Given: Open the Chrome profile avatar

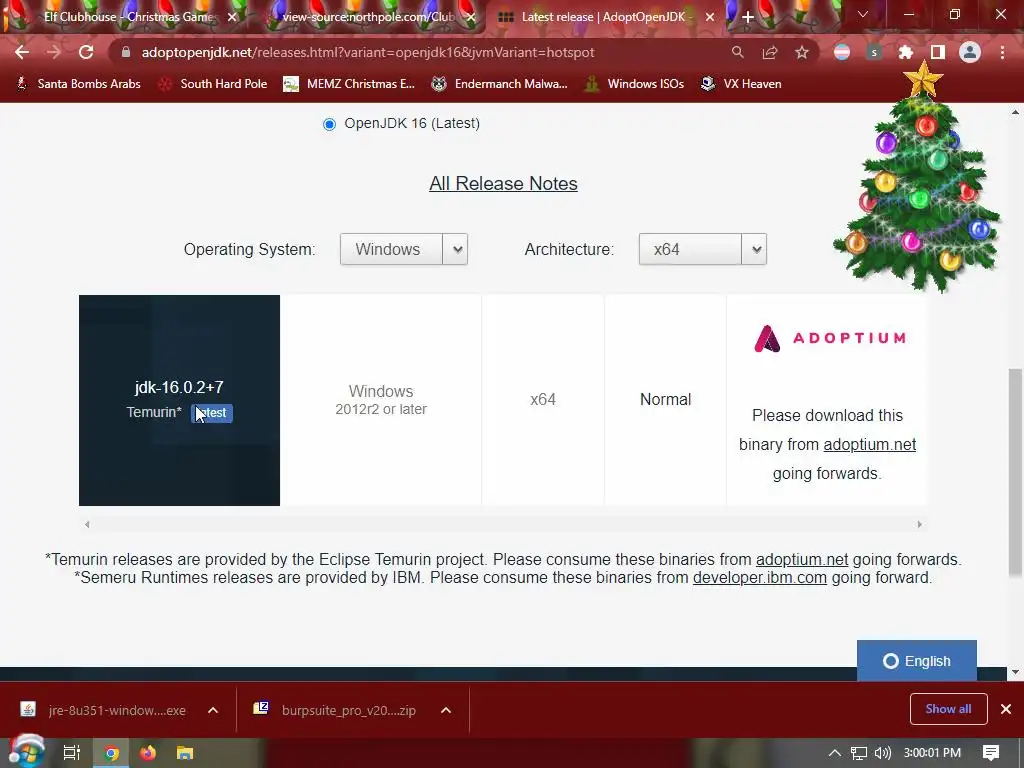Looking at the screenshot, I should (970, 52).
